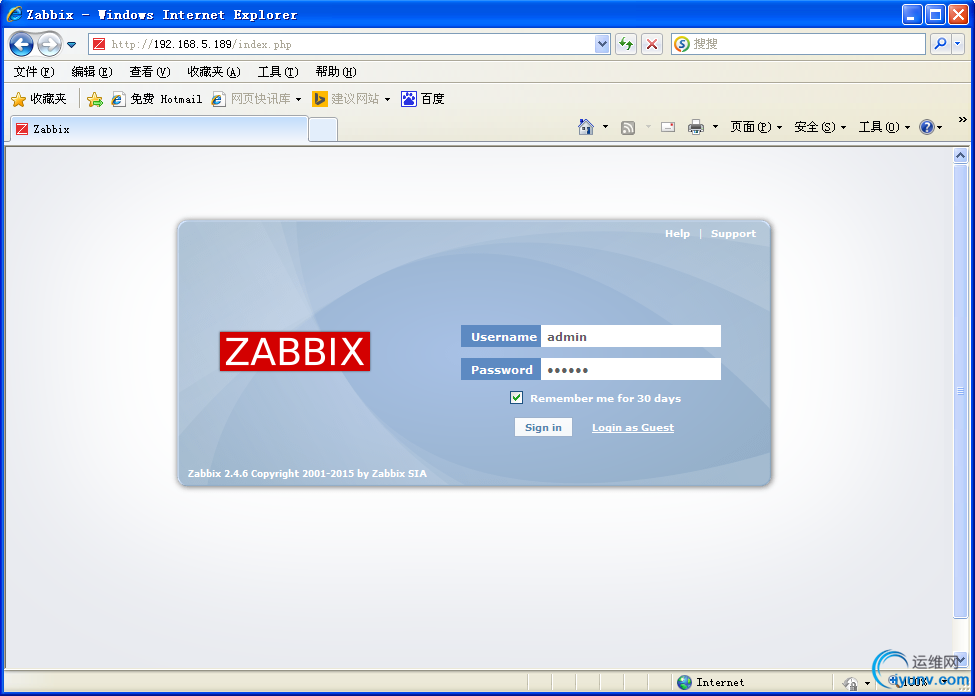The width and height of the screenshot is (975, 696).
Task: Stop loading with the red X icon
Action: pos(652,44)
